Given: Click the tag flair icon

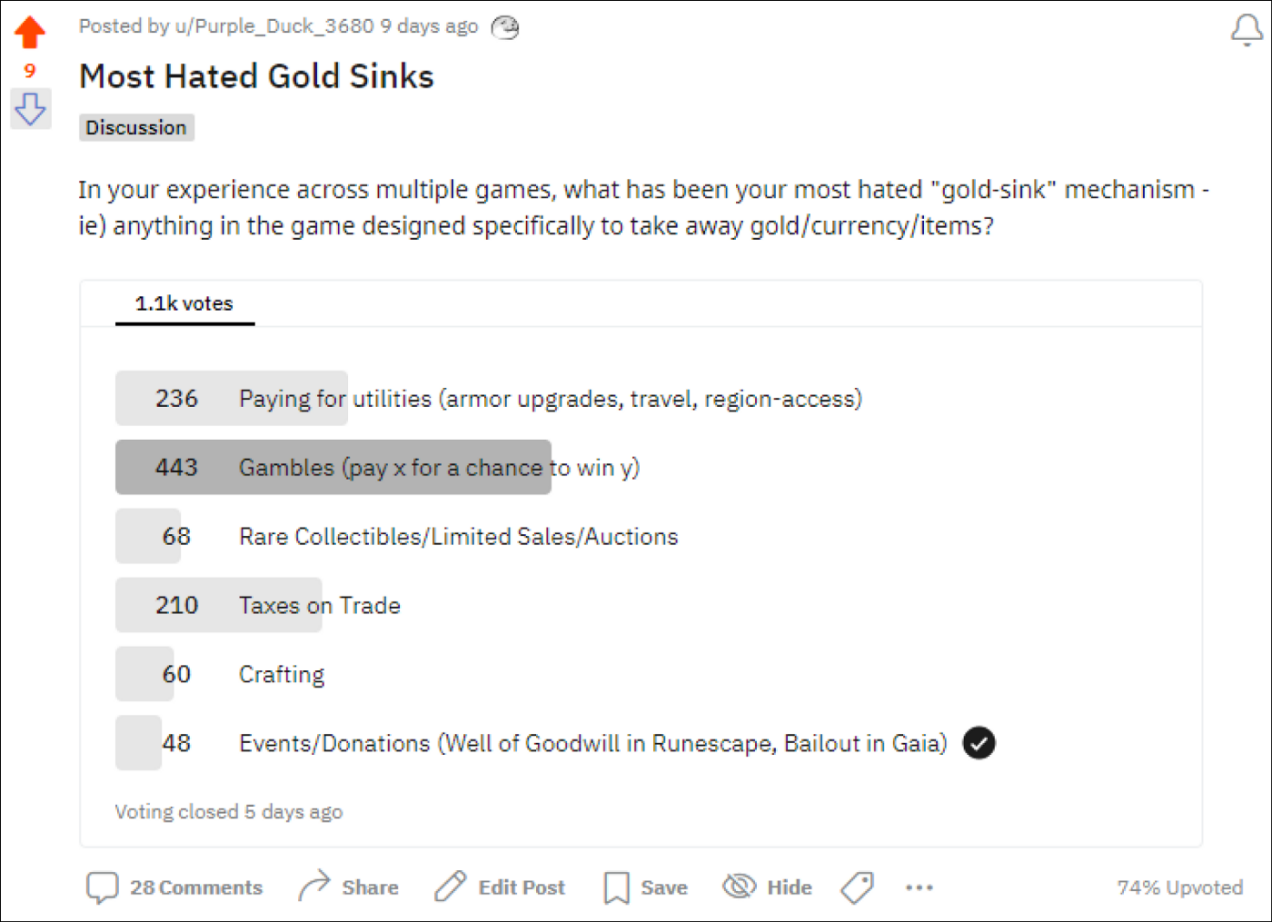Looking at the screenshot, I should pyautogui.click(x=857, y=887).
